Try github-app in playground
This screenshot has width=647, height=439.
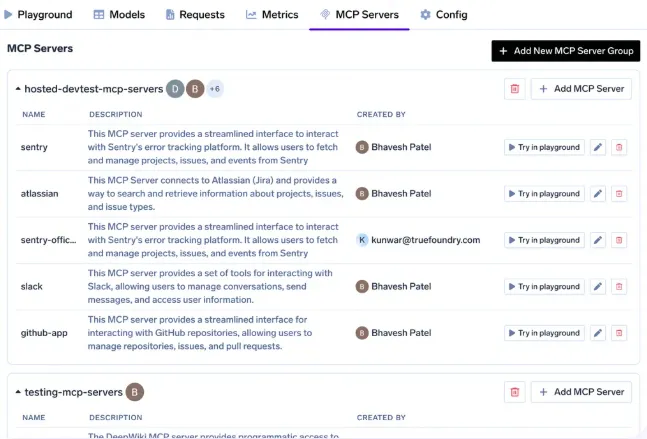[544, 333]
